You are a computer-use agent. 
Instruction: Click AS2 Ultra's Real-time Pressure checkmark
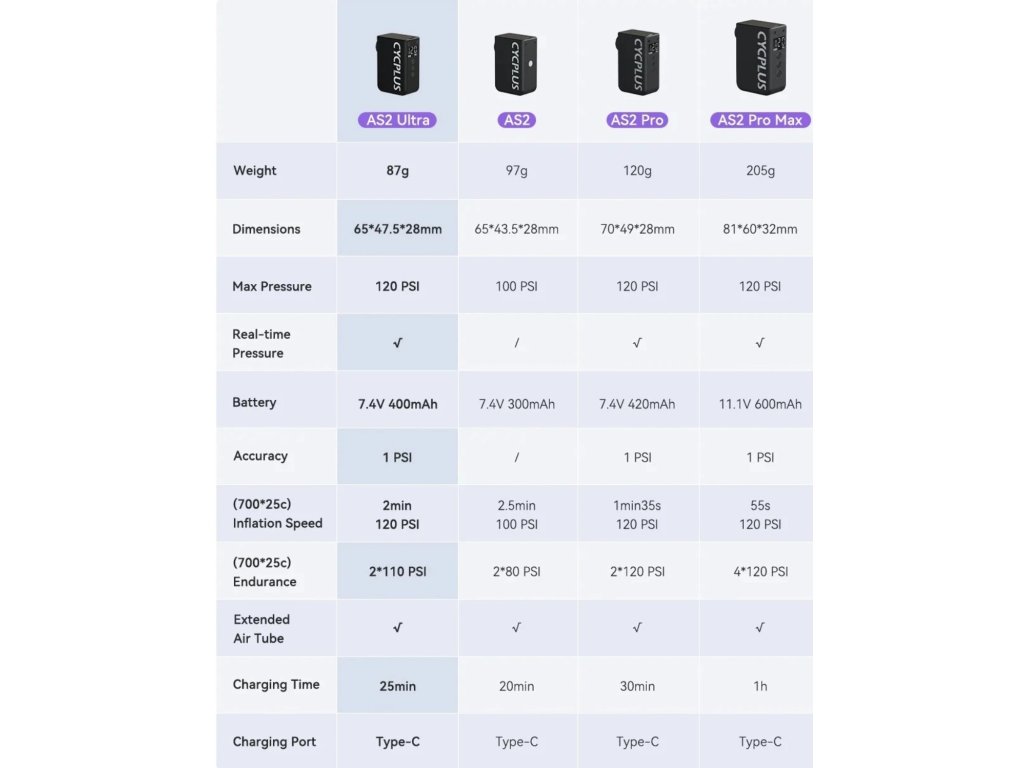point(398,343)
